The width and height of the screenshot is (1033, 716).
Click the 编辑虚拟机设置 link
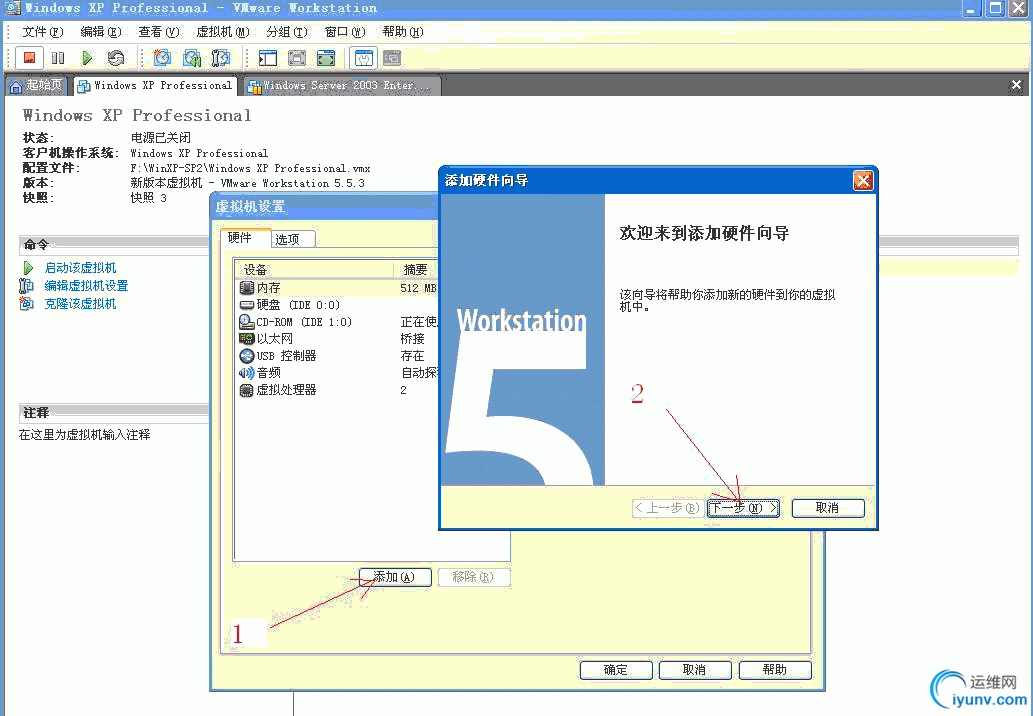(86, 286)
